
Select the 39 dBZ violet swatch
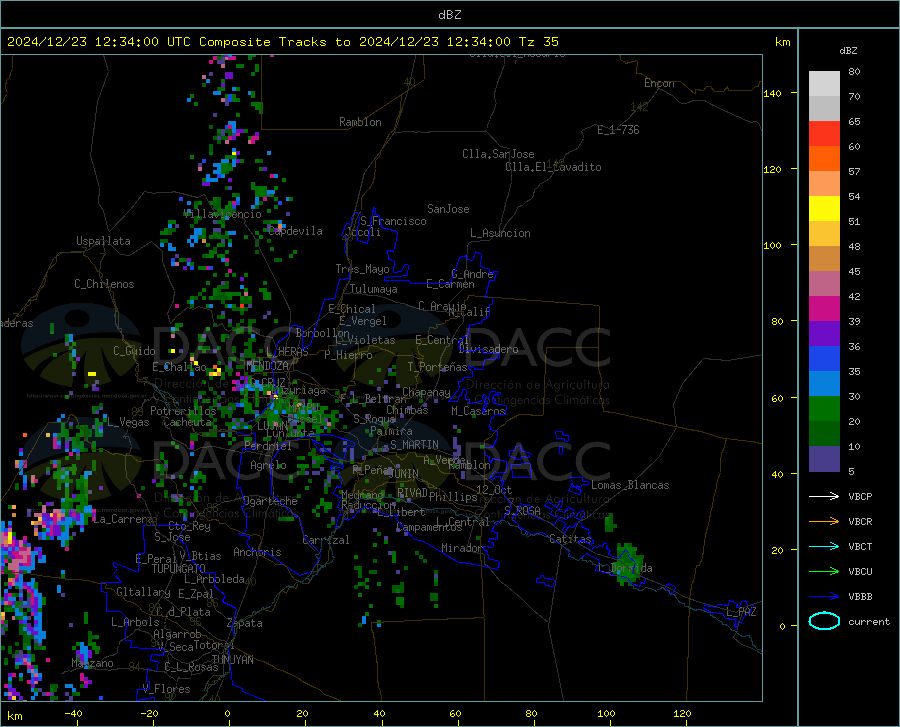point(824,334)
